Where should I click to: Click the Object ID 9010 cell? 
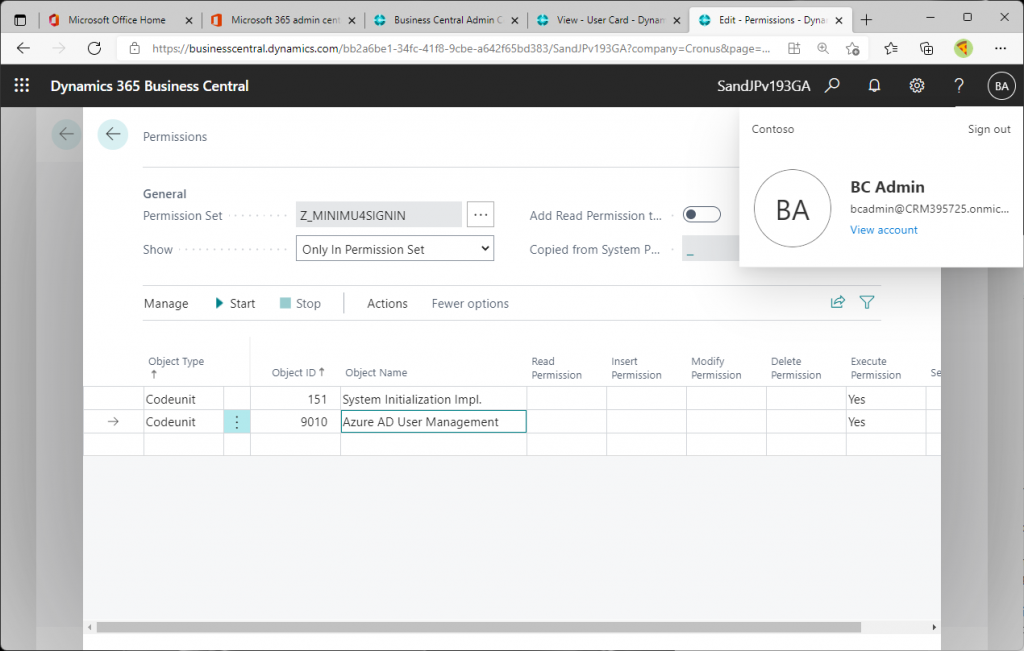tap(295, 422)
